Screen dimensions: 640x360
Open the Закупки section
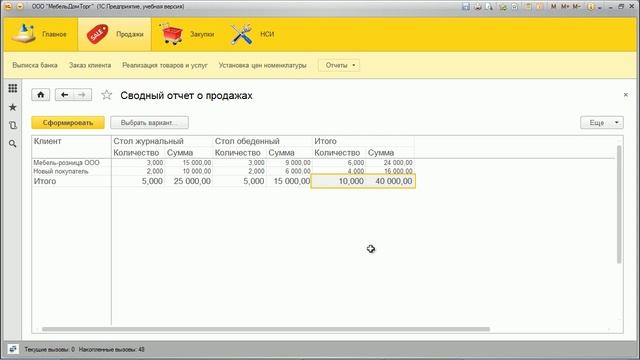point(187,34)
